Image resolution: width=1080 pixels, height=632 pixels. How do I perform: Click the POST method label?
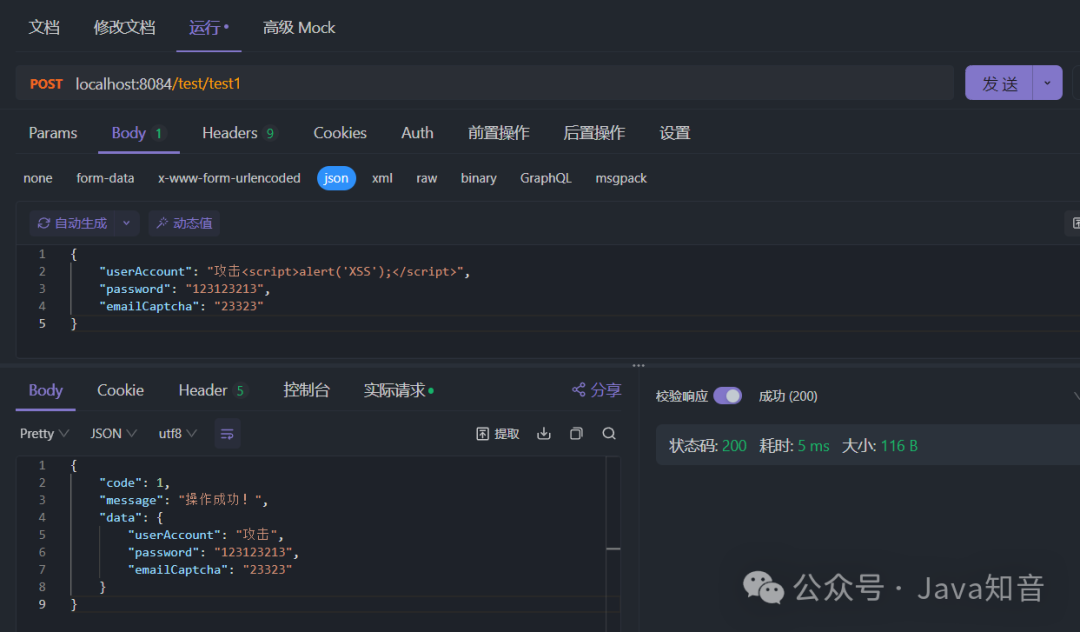point(46,84)
